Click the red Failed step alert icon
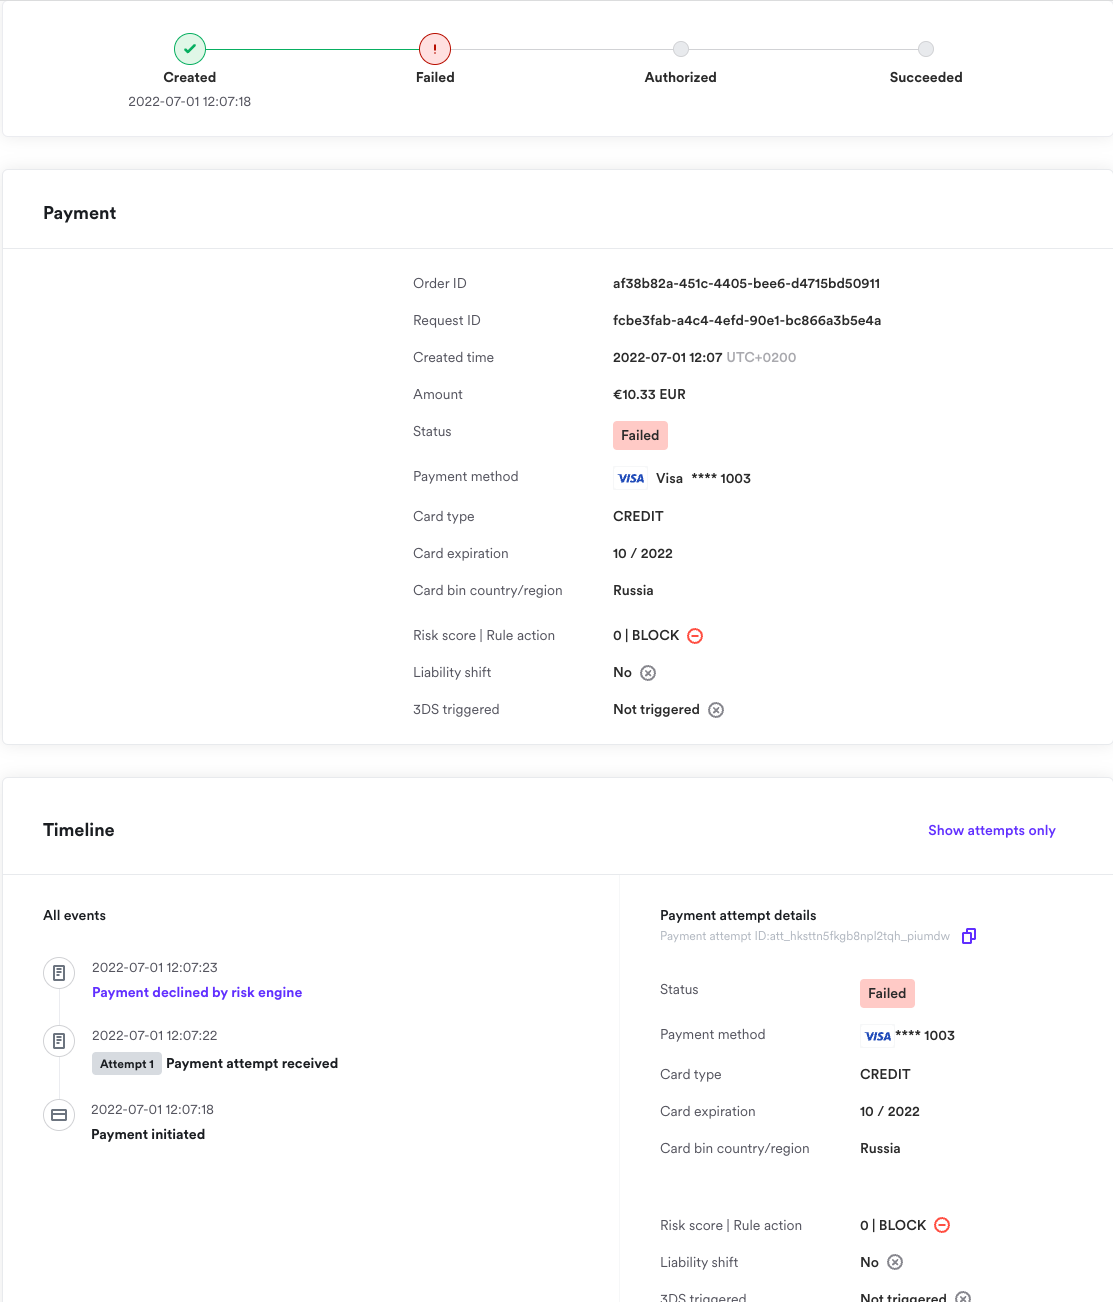Image resolution: width=1113 pixels, height=1302 pixels. point(435,48)
